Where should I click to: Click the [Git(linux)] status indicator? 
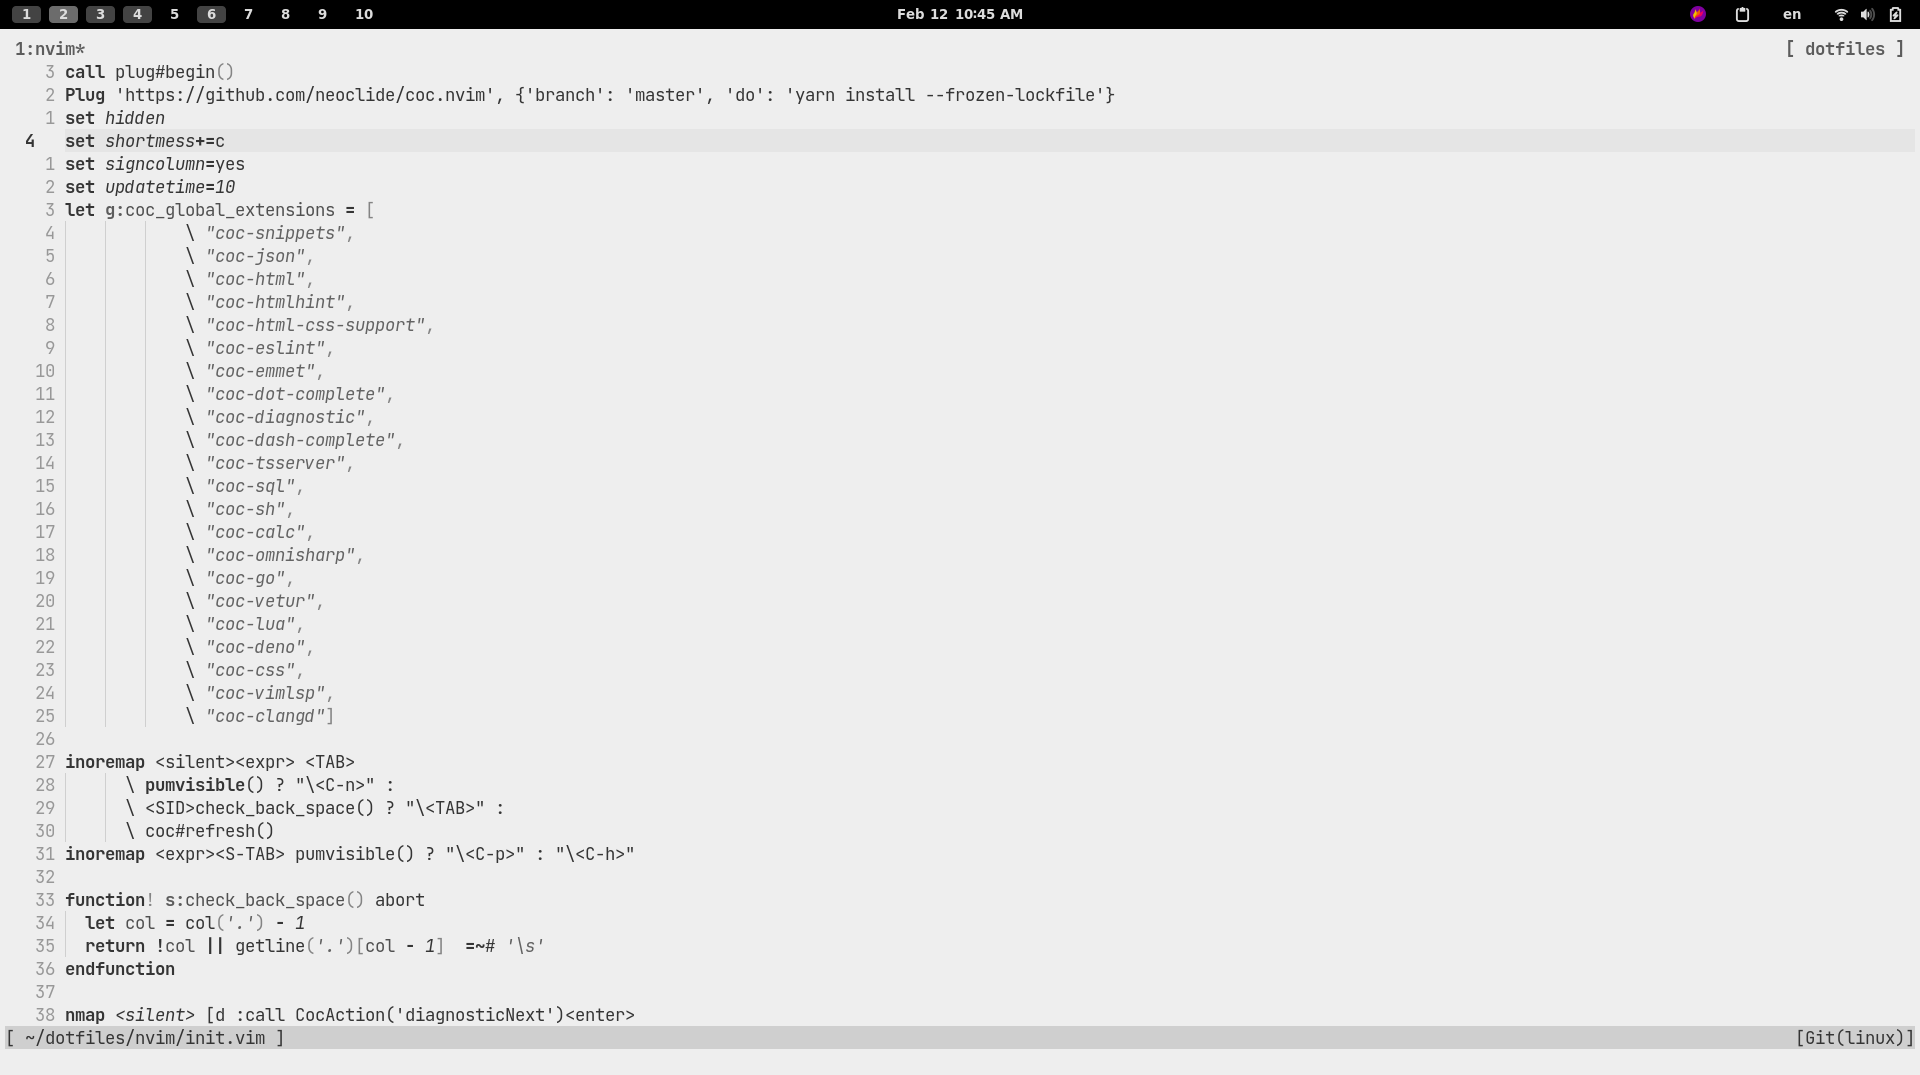coord(1855,1038)
